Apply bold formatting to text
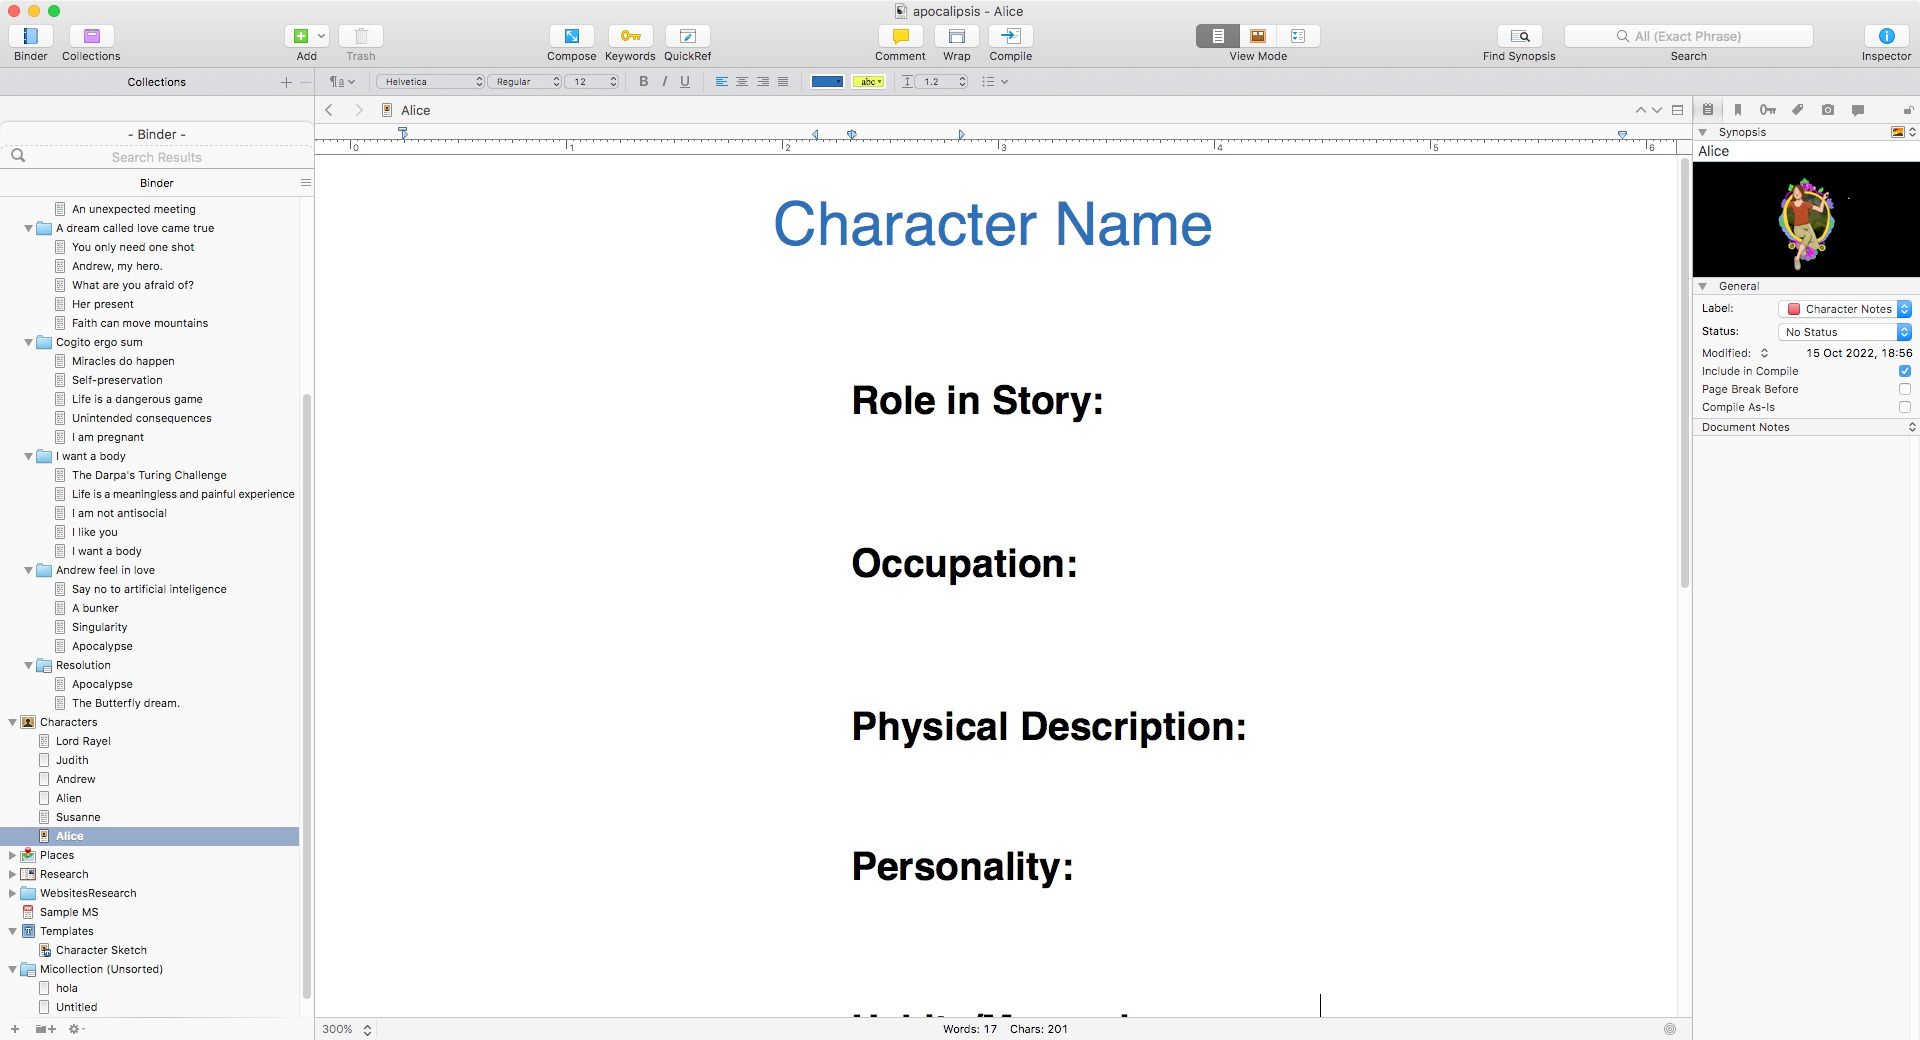The image size is (1920, 1040). pyautogui.click(x=644, y=82)
